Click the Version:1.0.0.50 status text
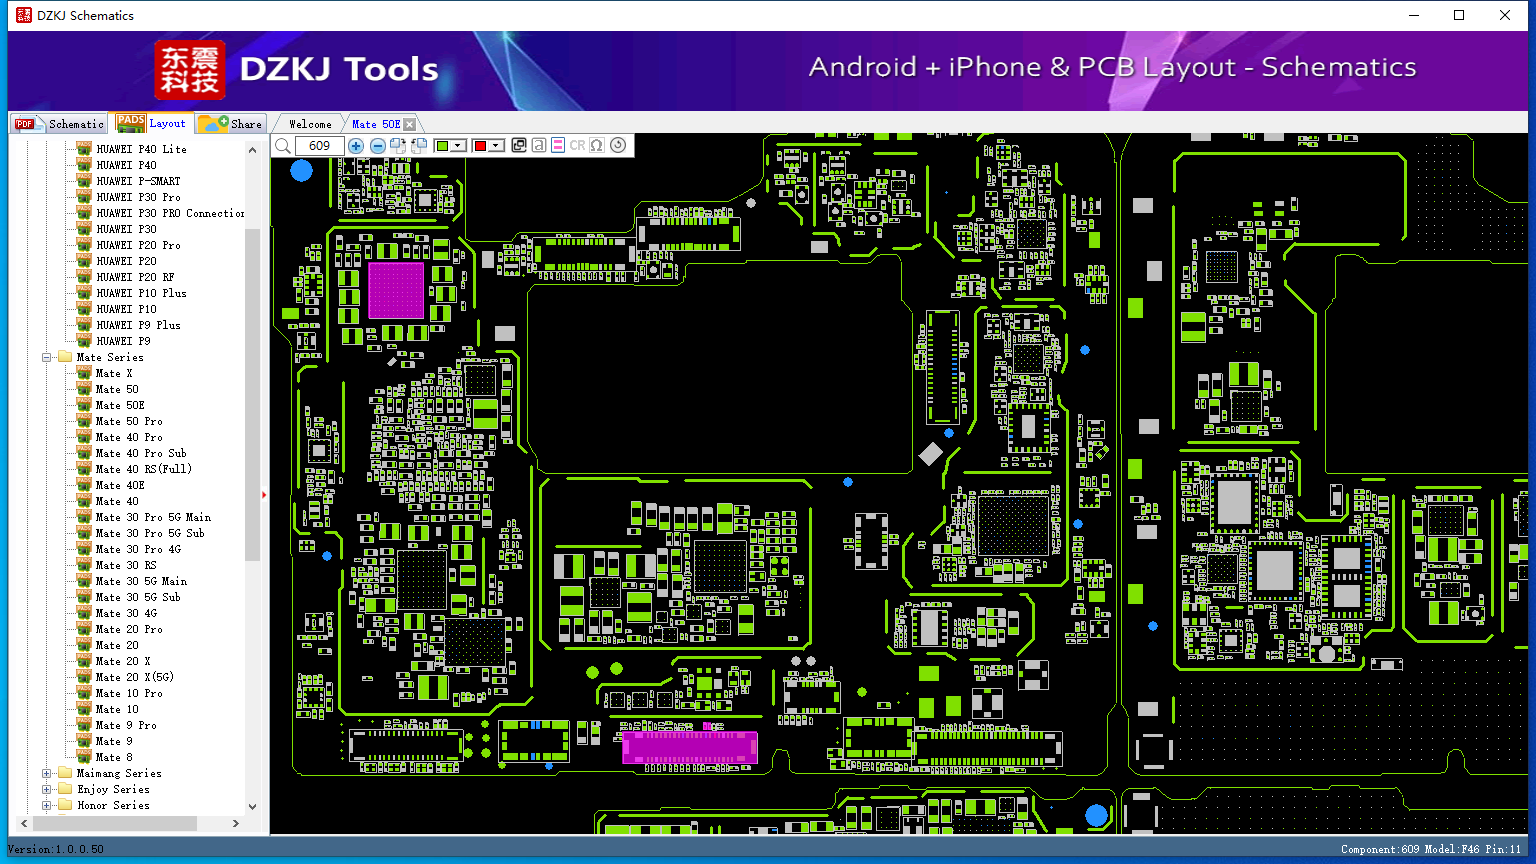This screenshot has width=1536, height=864. pos(56,849)
